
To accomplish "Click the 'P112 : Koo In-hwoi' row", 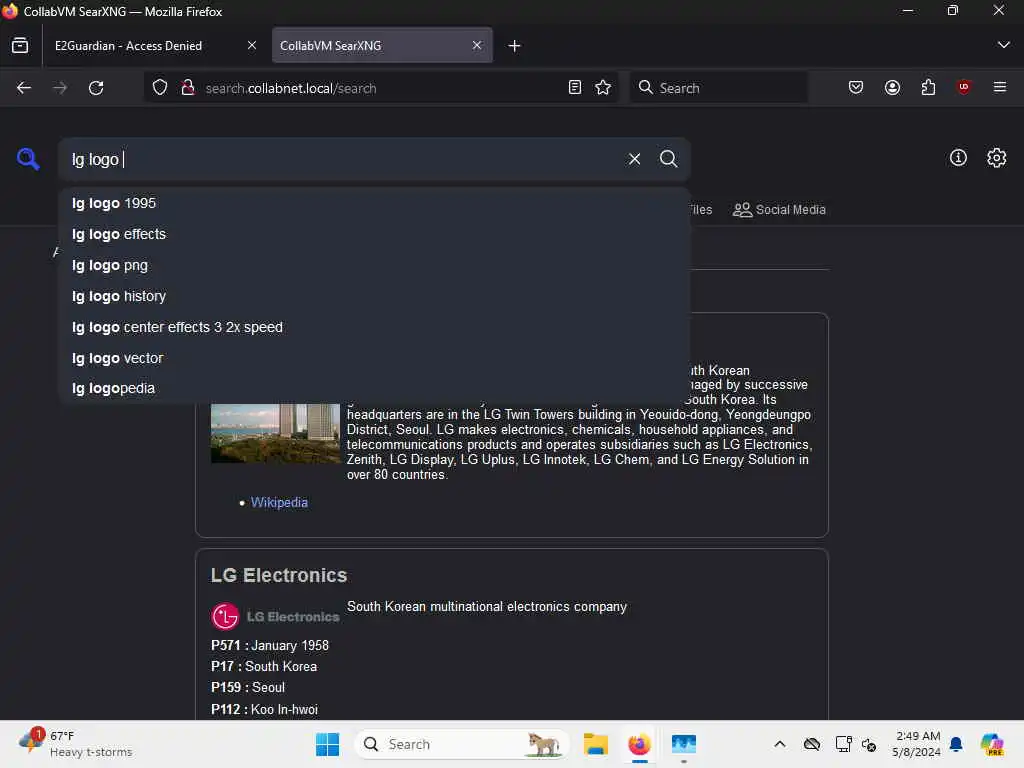I will click(x=264, y=709).
